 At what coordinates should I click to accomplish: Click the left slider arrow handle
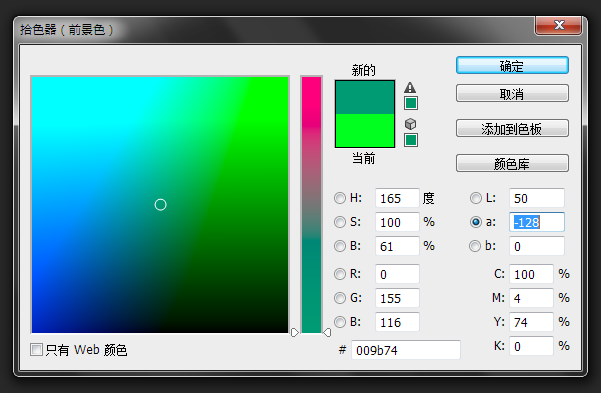point(294,332)
